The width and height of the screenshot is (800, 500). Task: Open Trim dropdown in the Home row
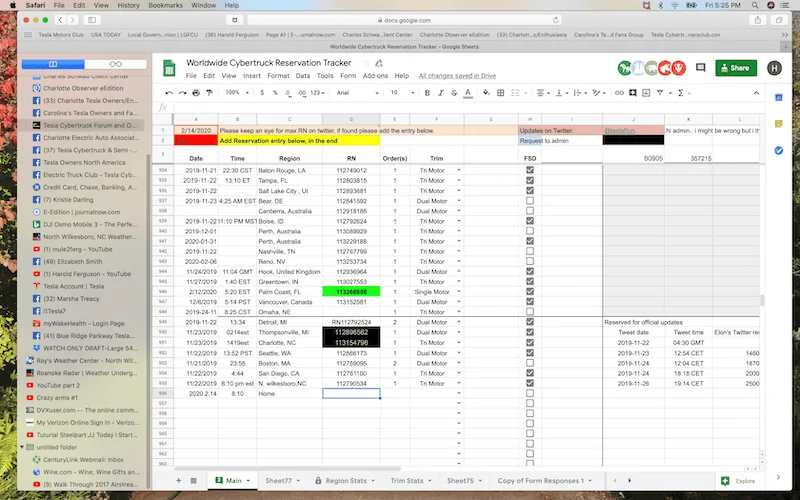tap(459, 393)
